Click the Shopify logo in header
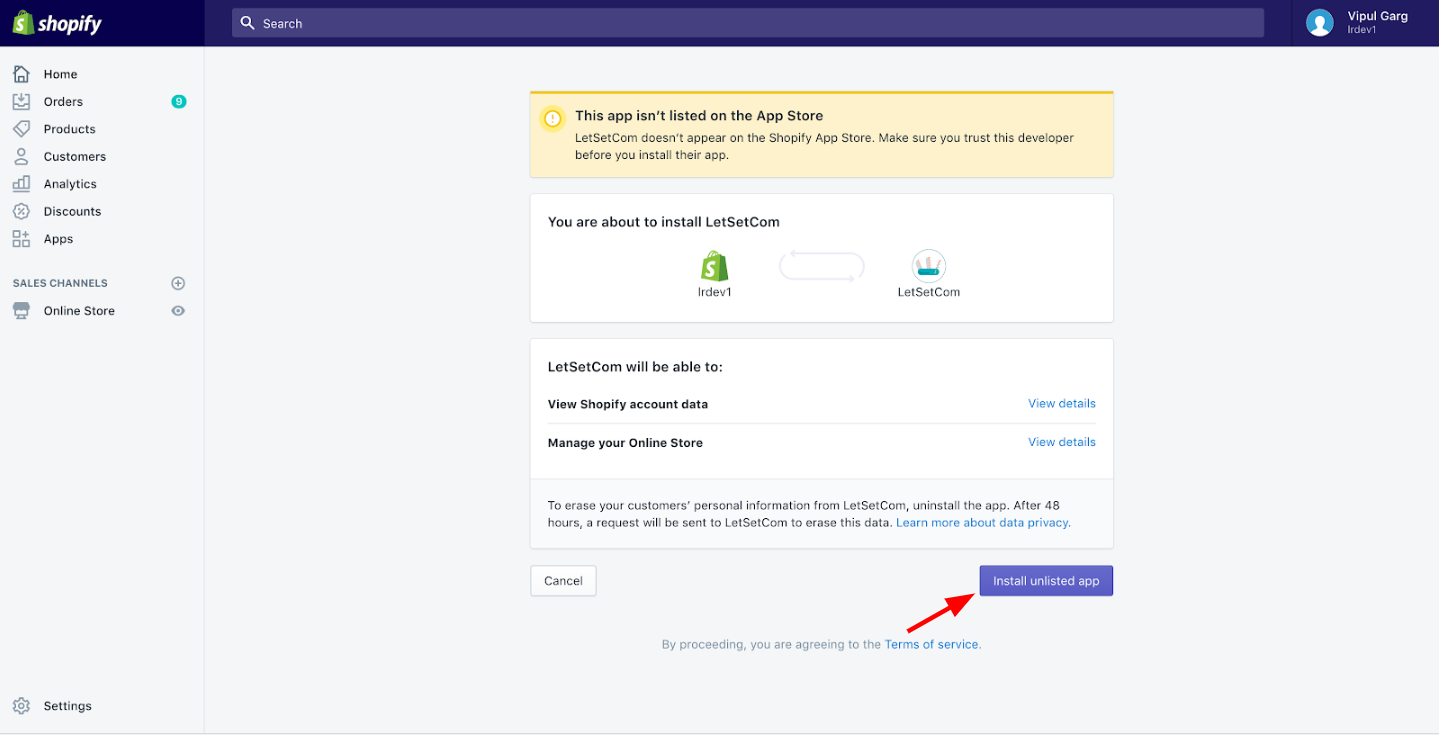Viewport: 1439px width, 735px height. click(57, 23)
